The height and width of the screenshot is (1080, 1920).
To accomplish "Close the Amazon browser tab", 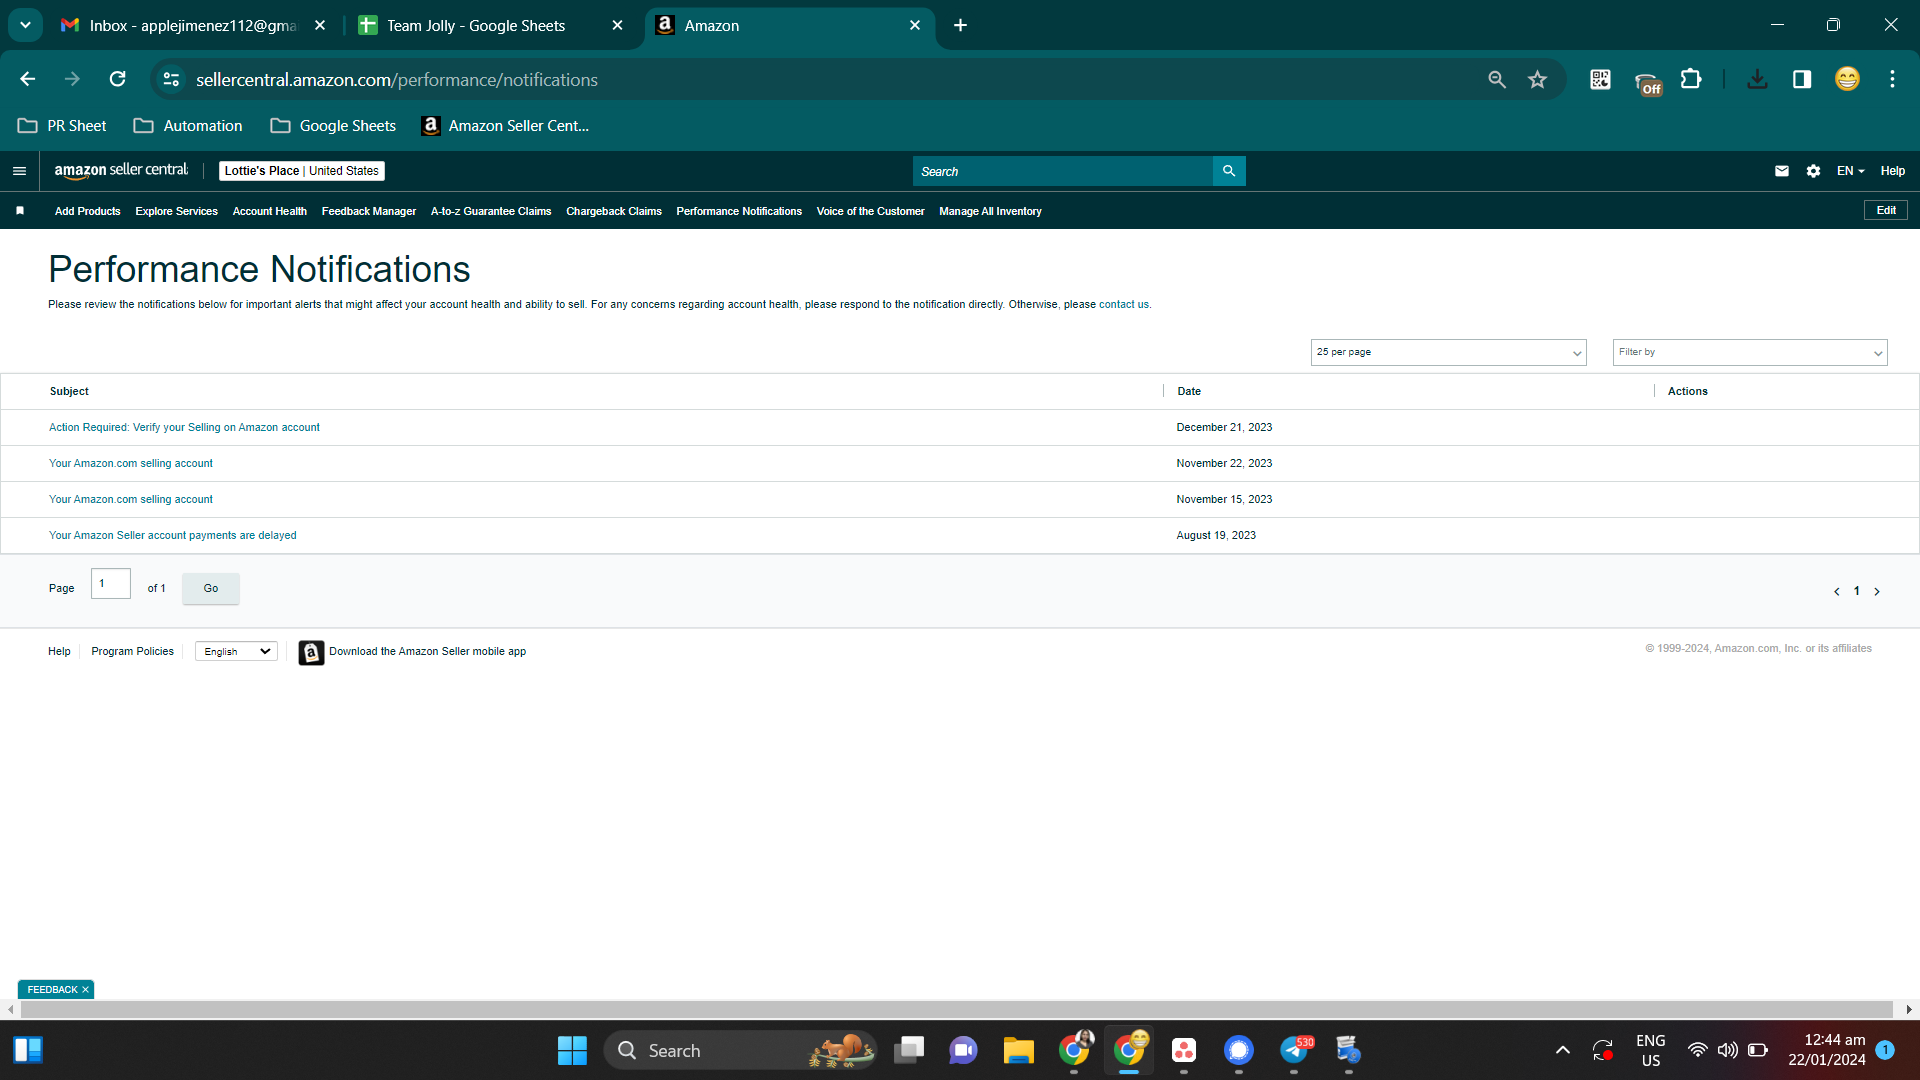I will pyautogui.click(x=915, y=25).
